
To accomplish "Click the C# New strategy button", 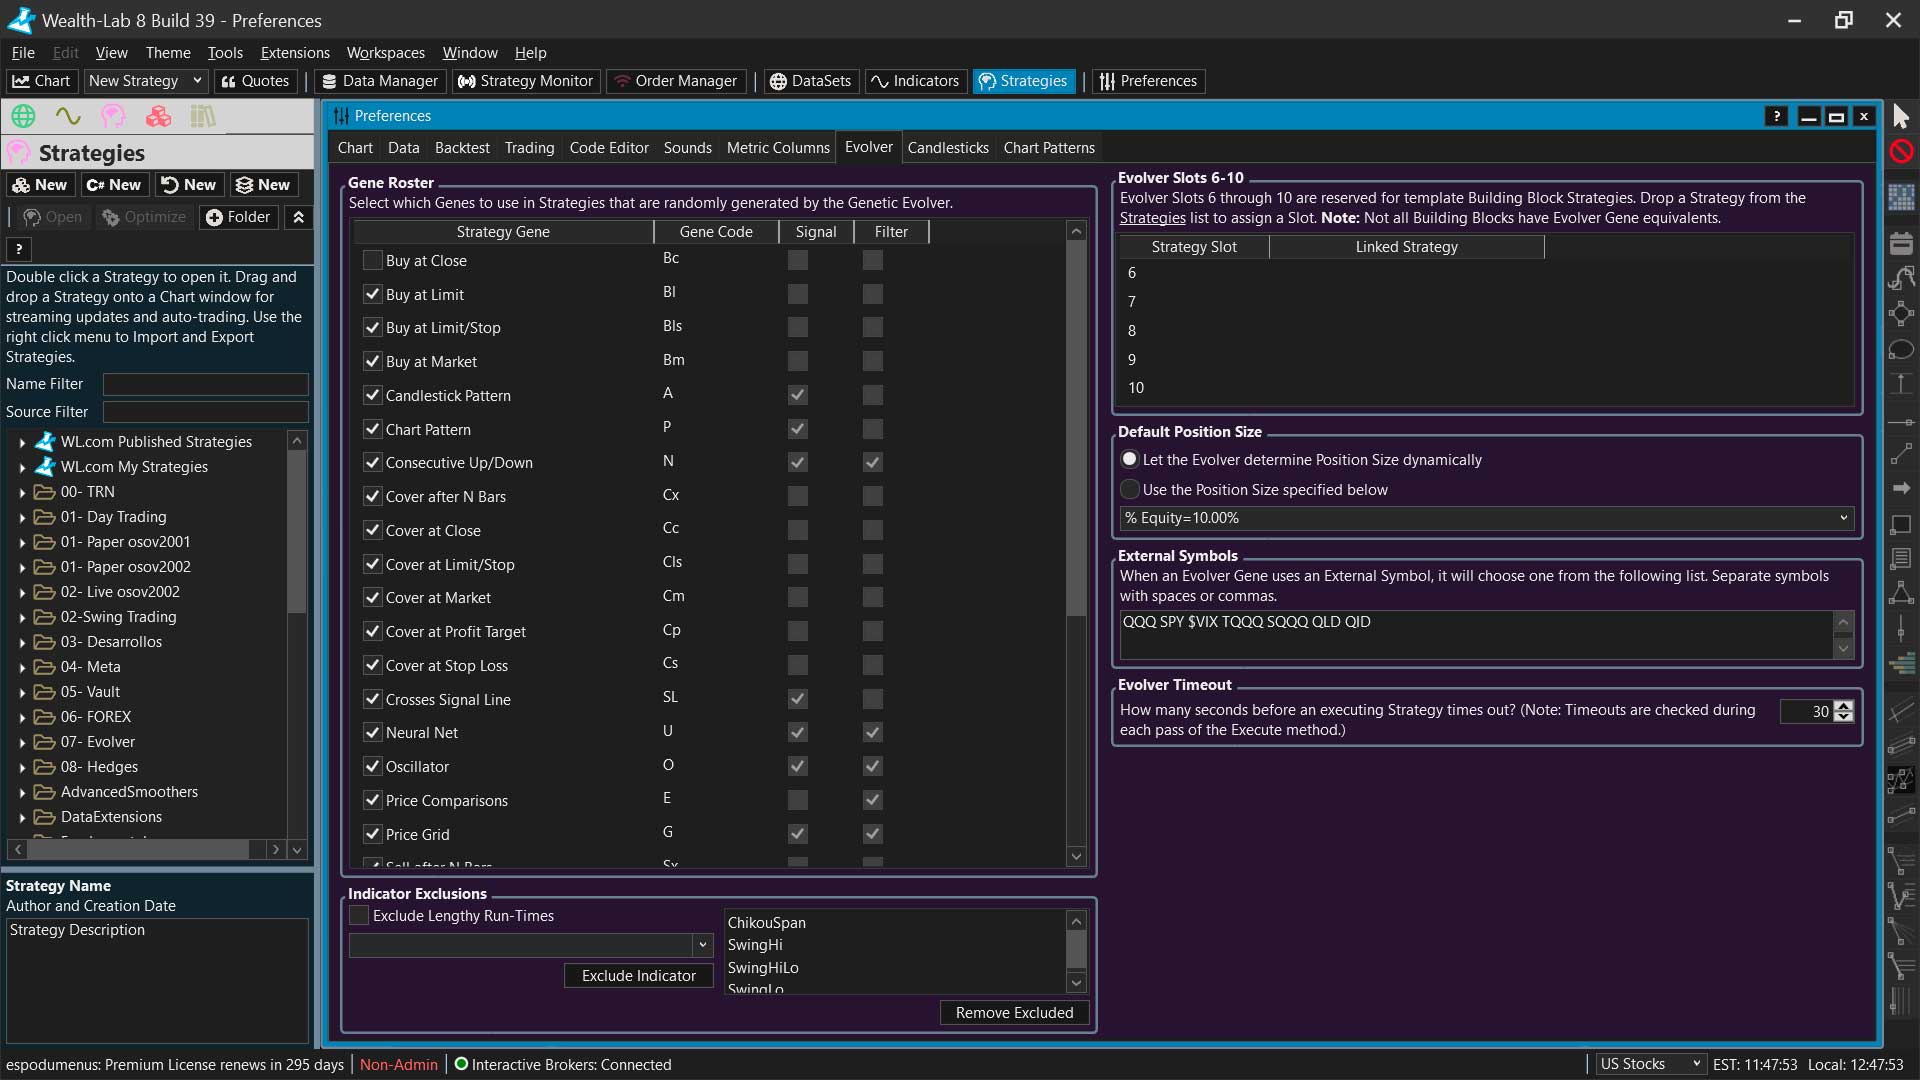I will tap(114, 185).
